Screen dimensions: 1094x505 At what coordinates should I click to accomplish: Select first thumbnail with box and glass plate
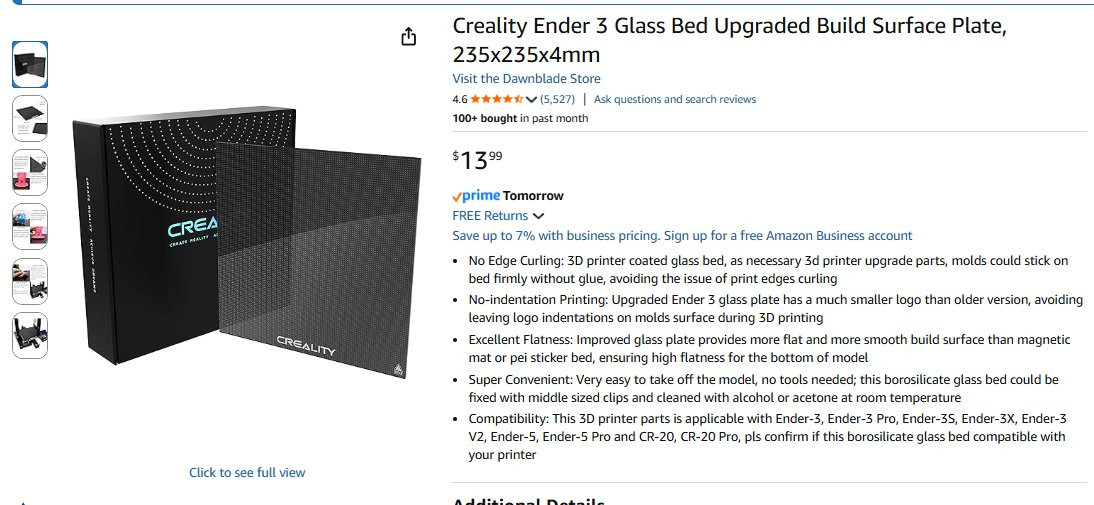point(30,64)
